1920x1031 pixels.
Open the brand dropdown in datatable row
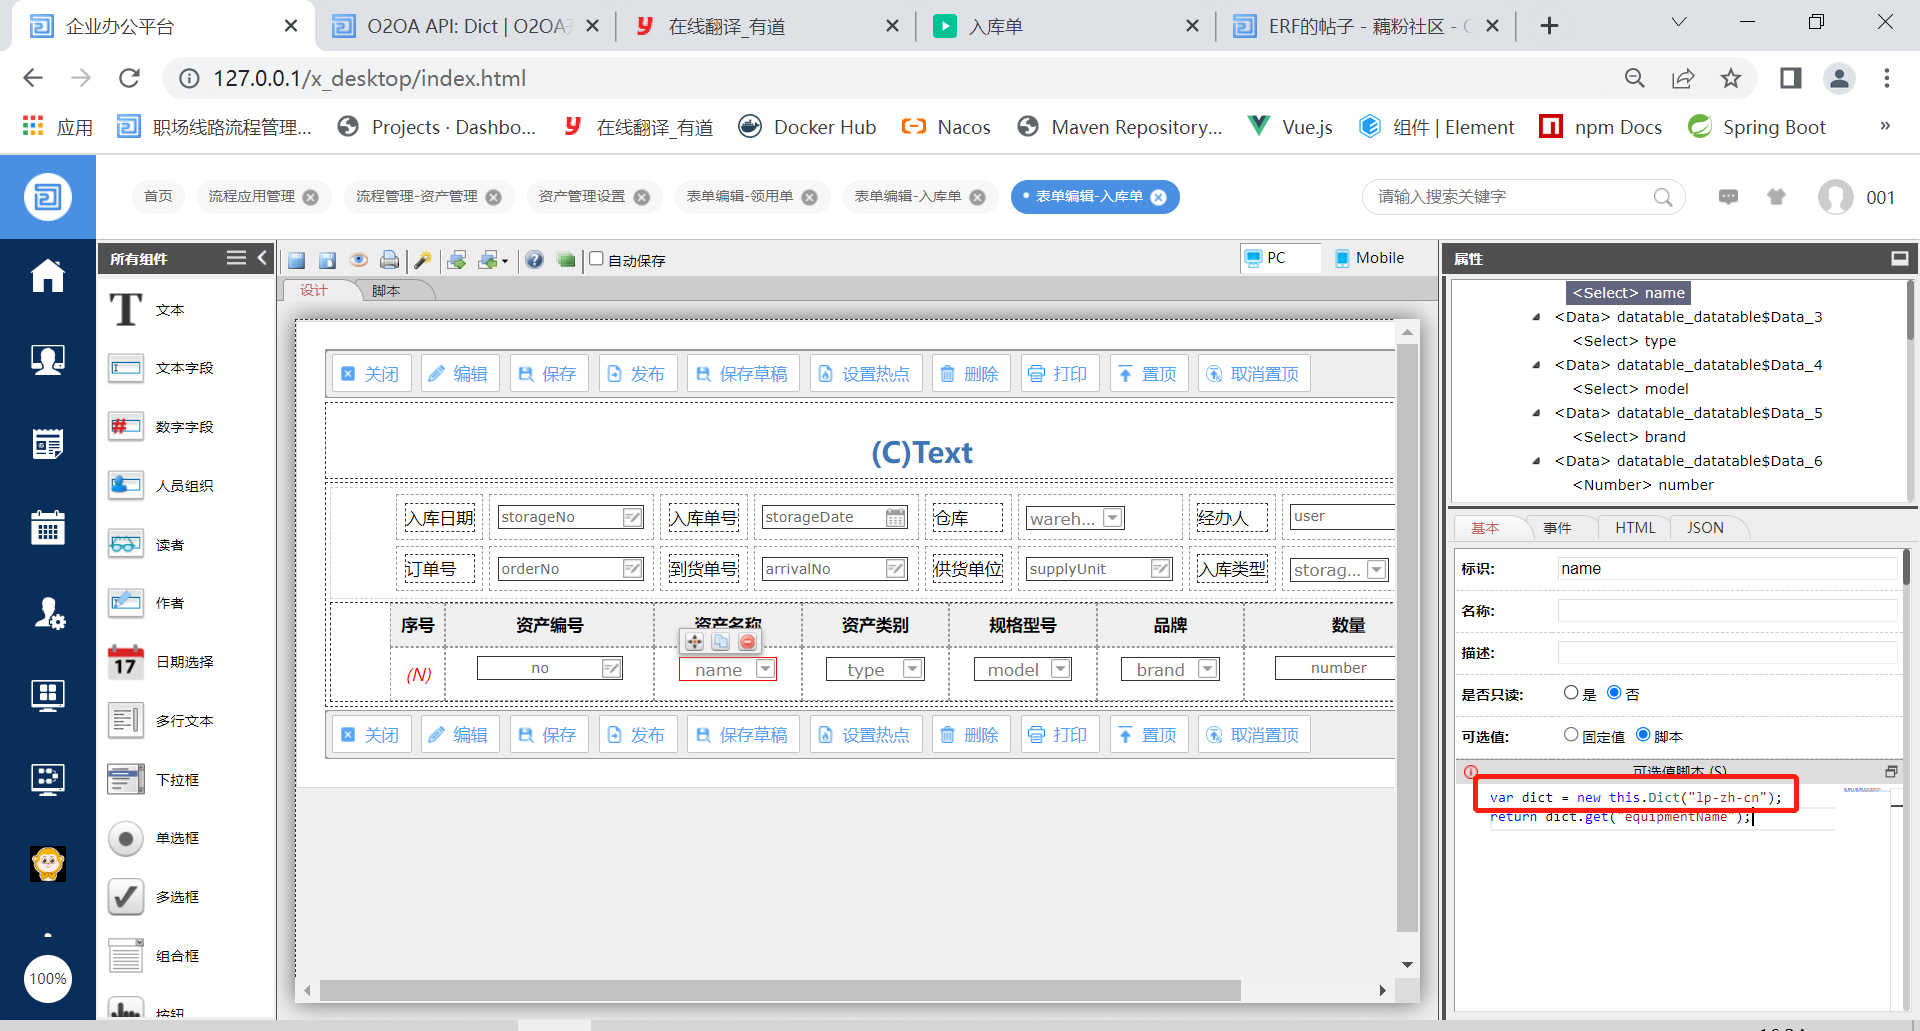click(1207, 669)
